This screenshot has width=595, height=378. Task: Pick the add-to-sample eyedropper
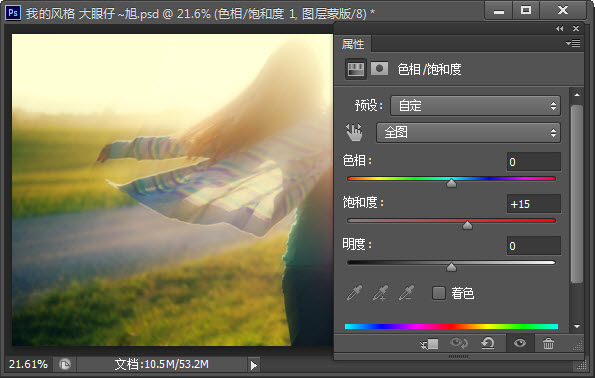click(380, 293)
